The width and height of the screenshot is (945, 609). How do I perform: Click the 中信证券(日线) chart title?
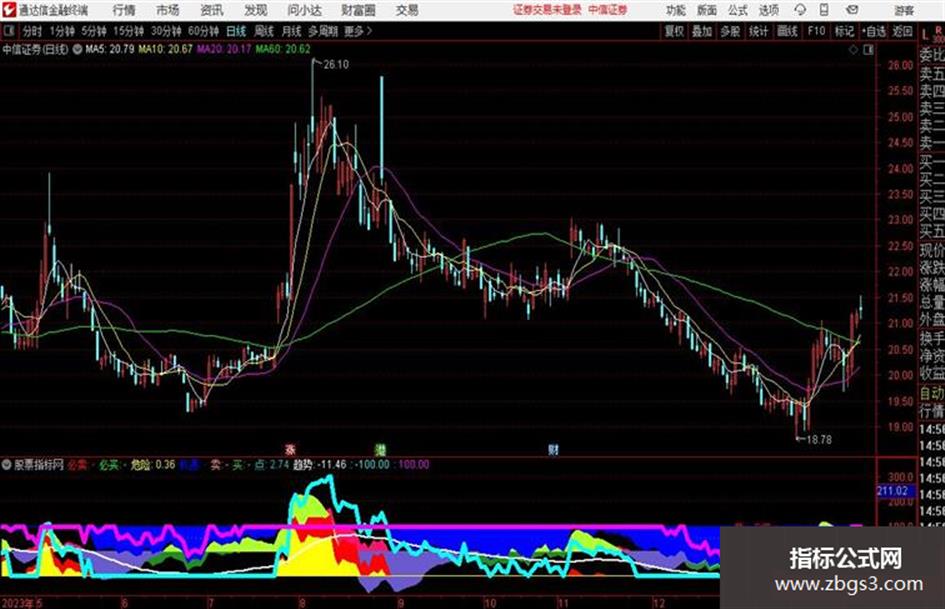[x=36, y=49]
